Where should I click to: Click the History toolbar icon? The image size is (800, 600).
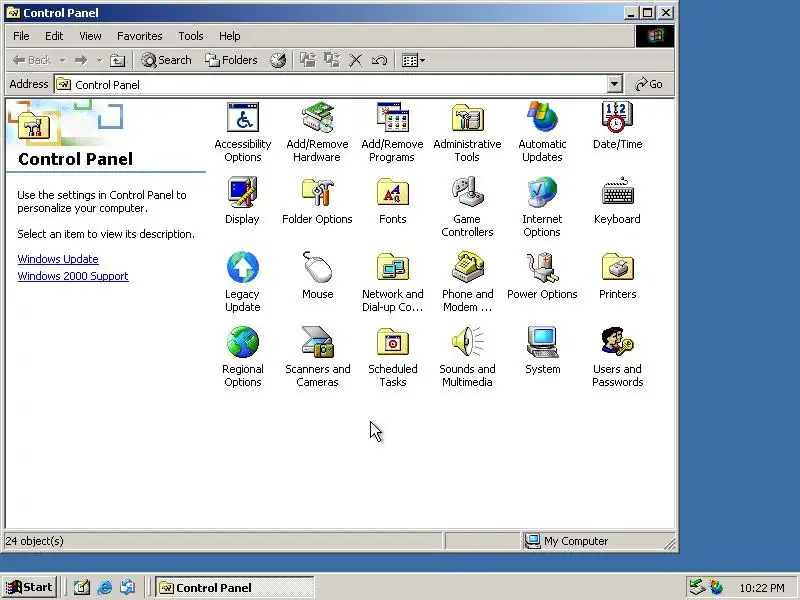pos(278,60)
